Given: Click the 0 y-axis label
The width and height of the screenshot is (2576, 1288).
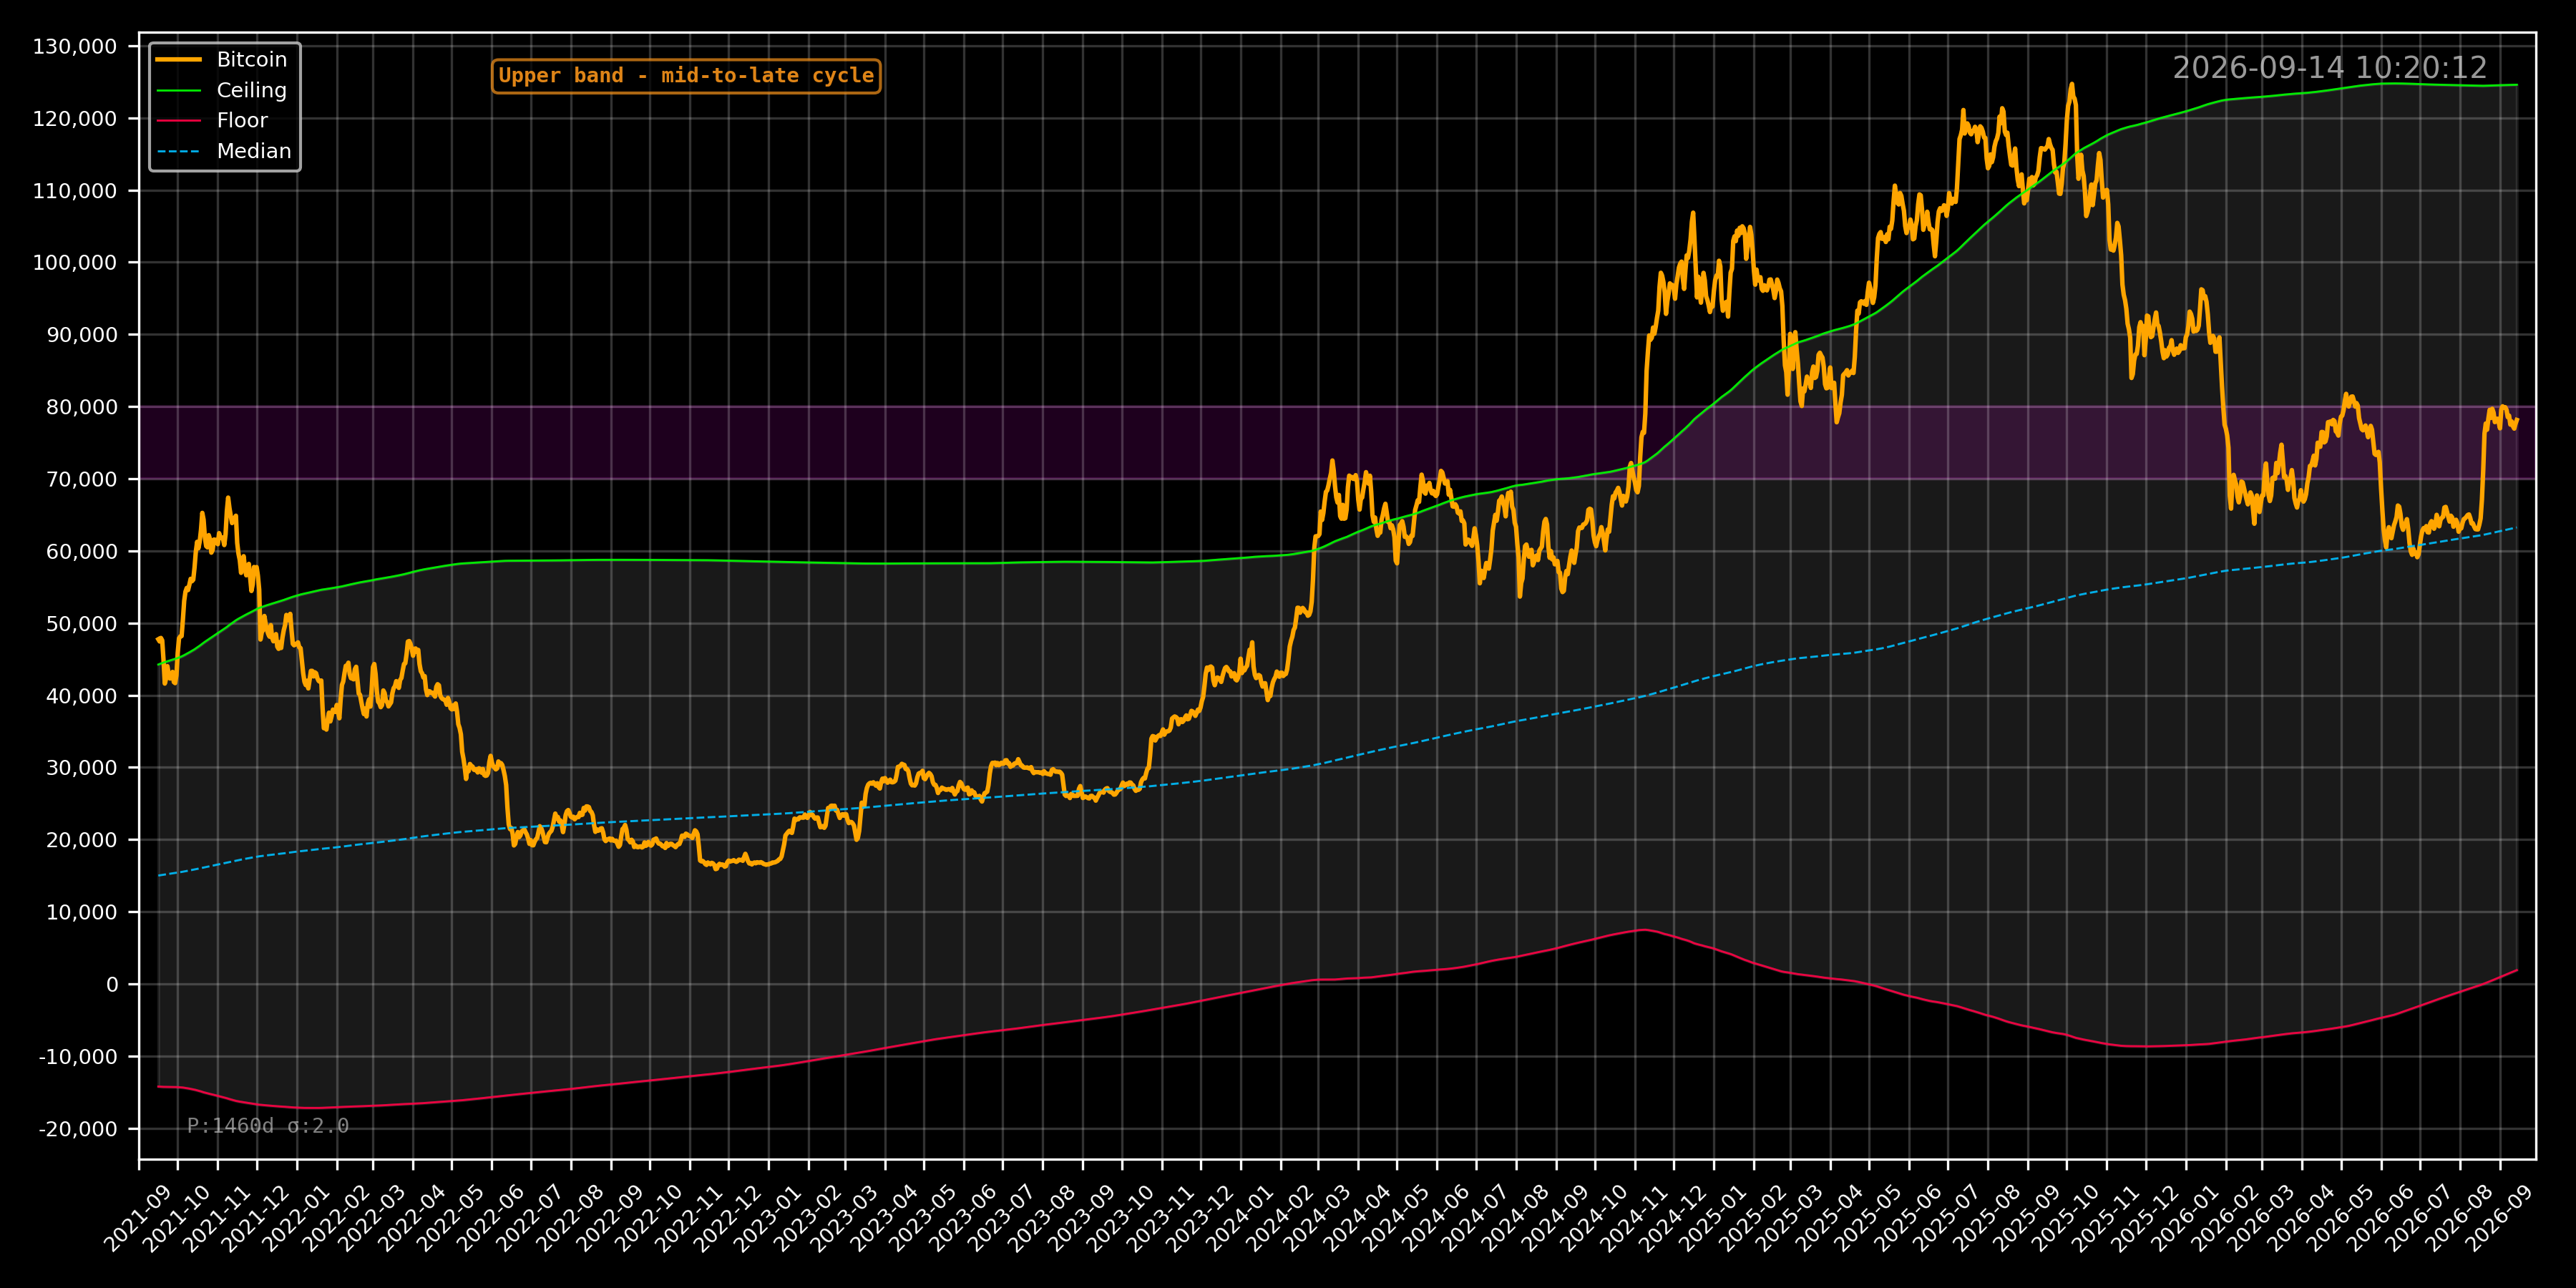Looking at the screenshot, I should point(112,985).
